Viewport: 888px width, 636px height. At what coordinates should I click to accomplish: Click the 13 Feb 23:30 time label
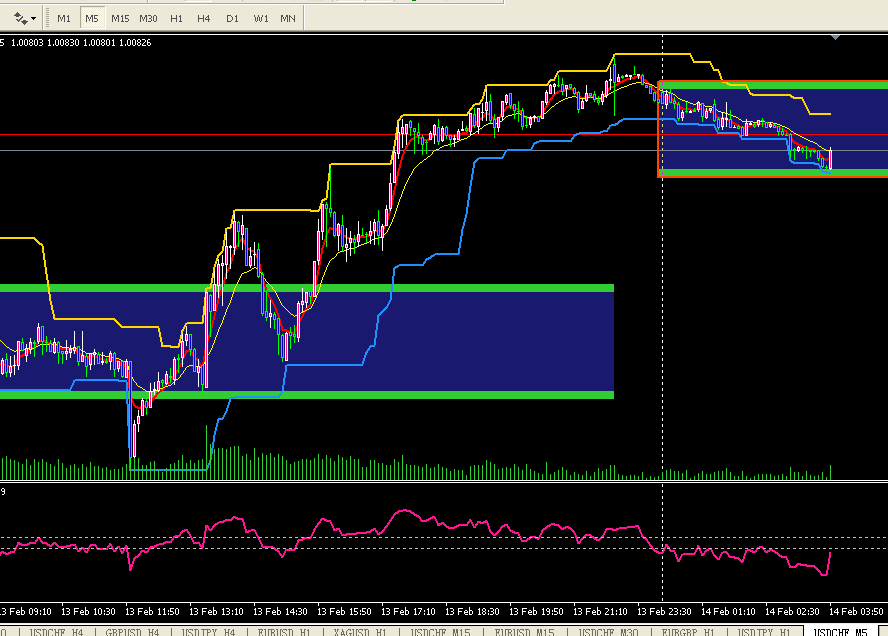click(664, 612)
